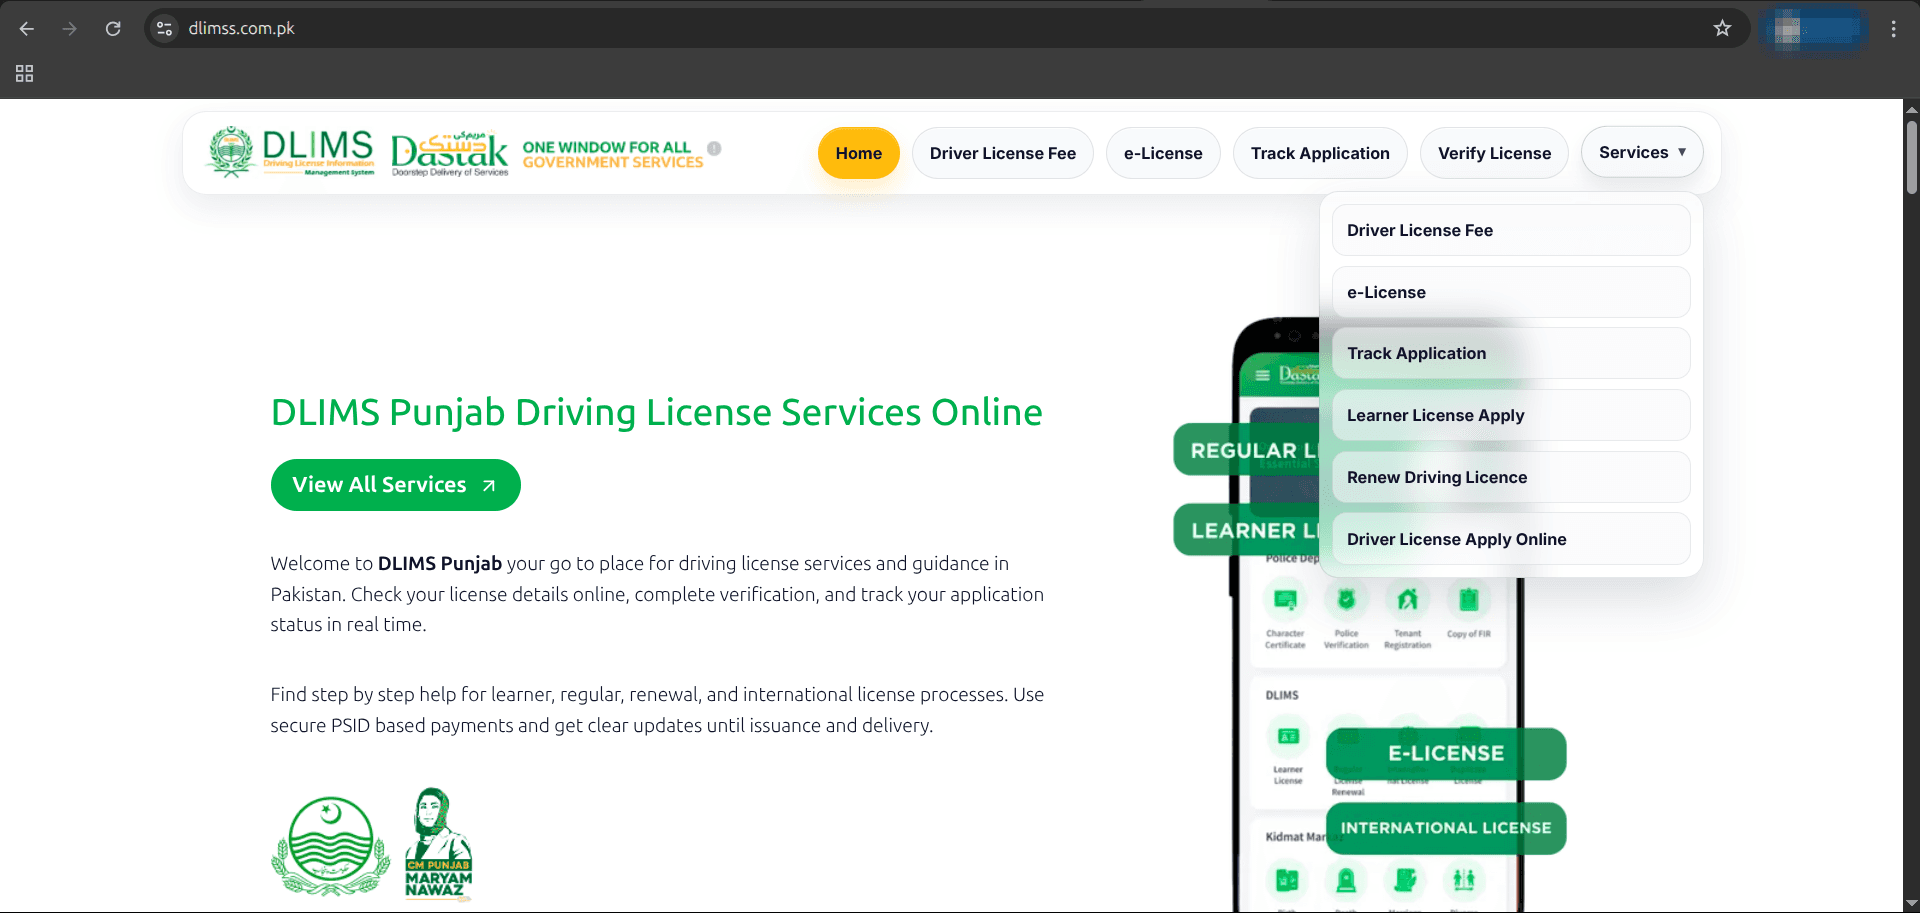Click the CM Punjab Maryam Nawaz logo
Screen dimensions: 1920x913
(438, 845)
